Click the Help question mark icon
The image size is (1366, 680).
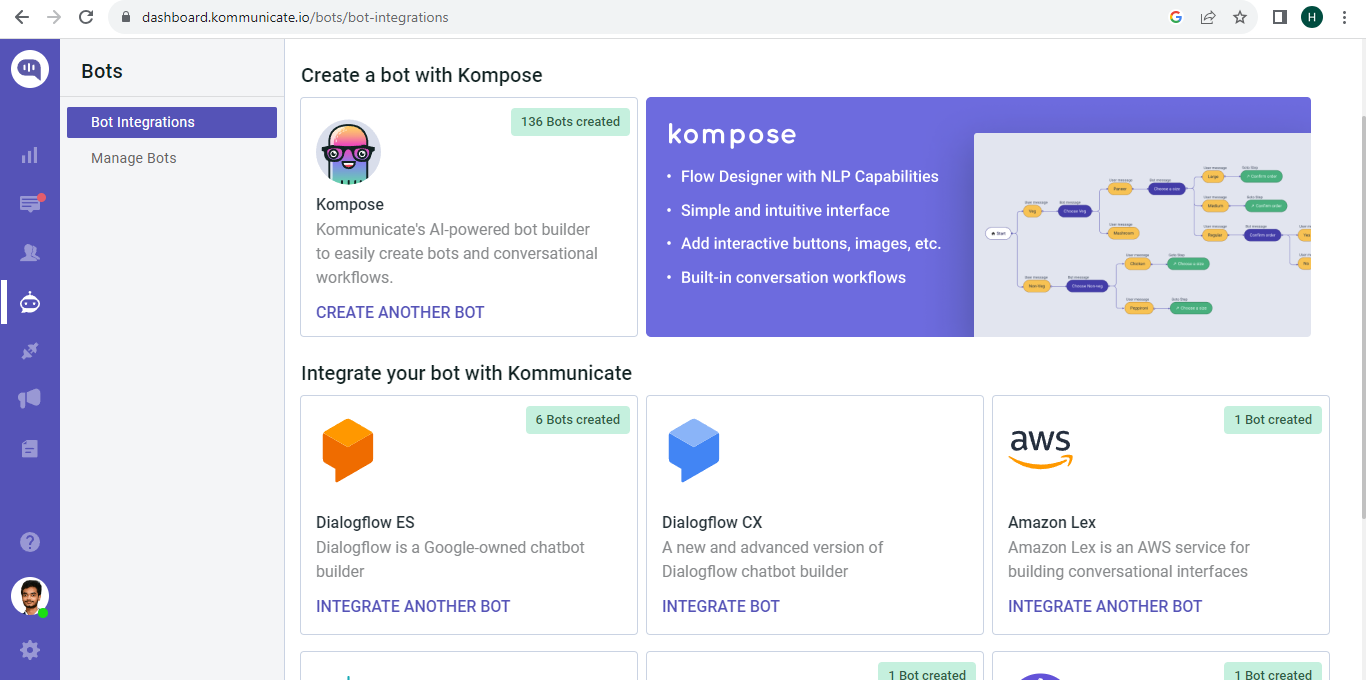tap(30, 542)
